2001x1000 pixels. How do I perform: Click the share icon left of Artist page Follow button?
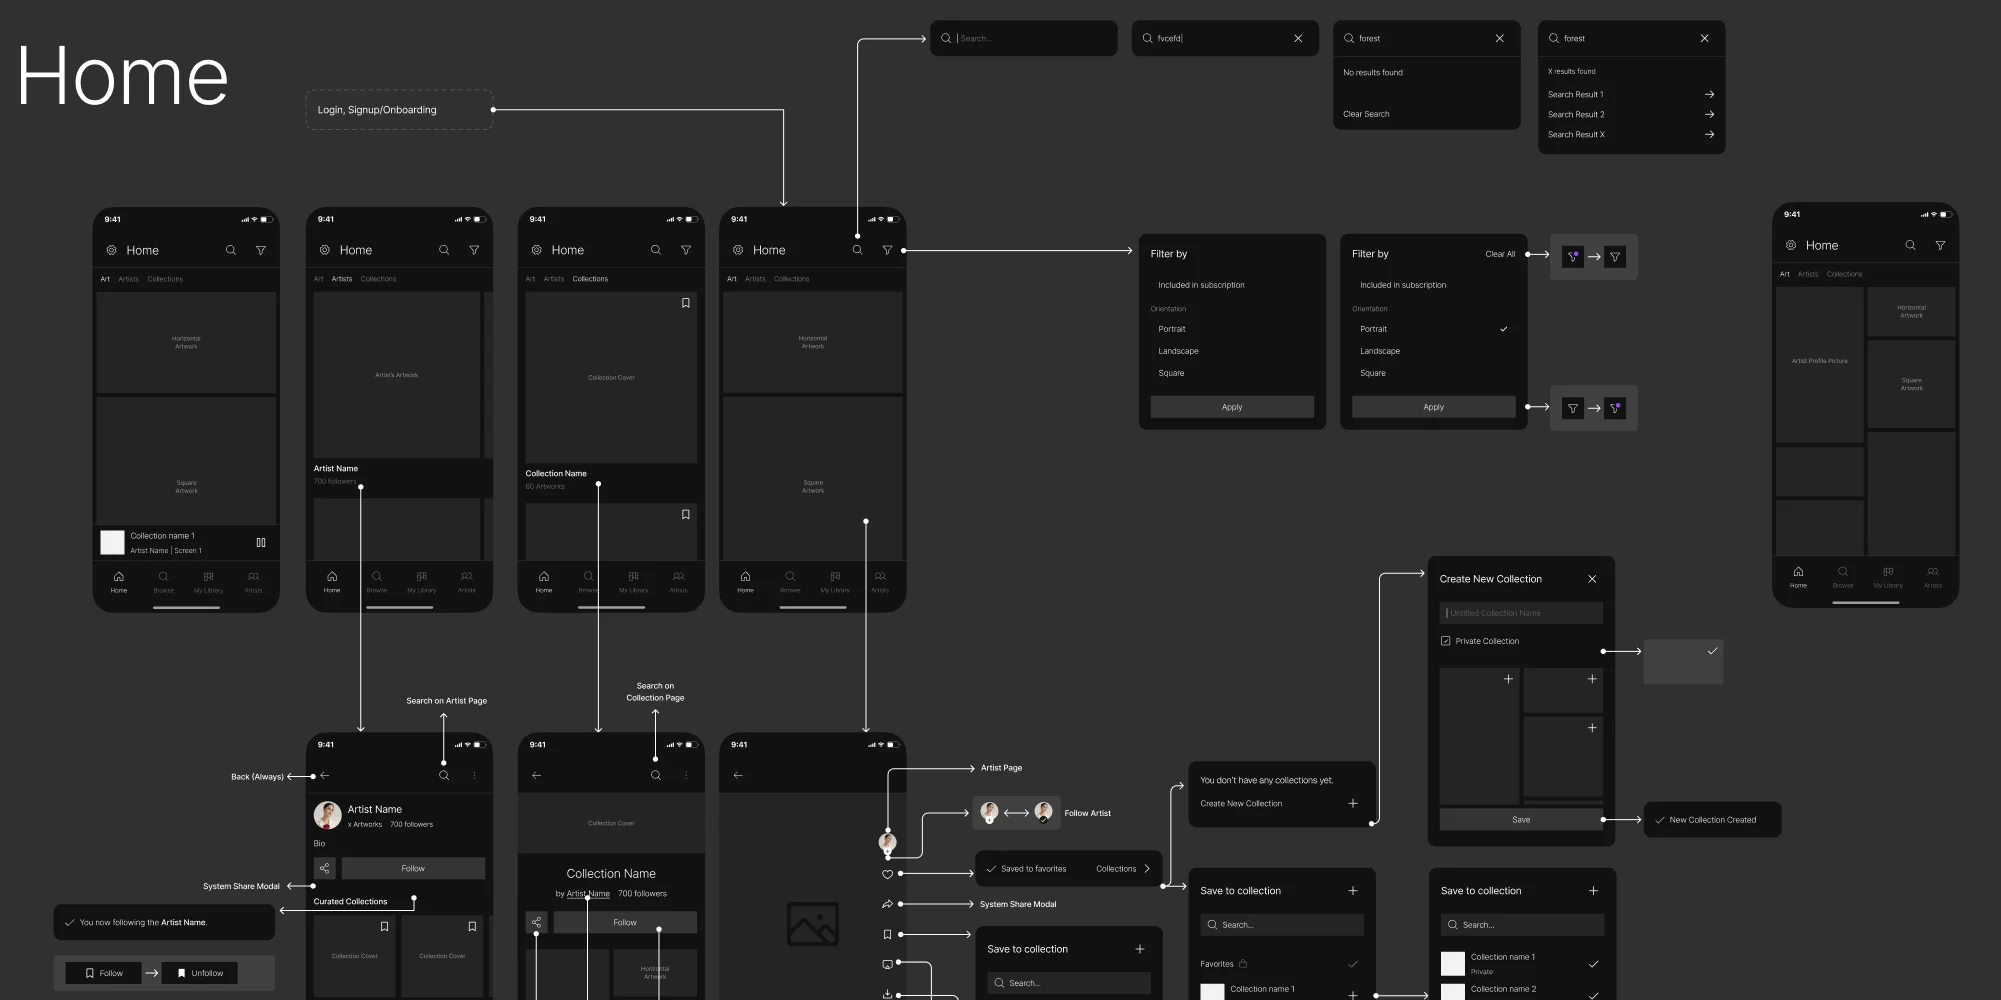(x=324, y=868)
